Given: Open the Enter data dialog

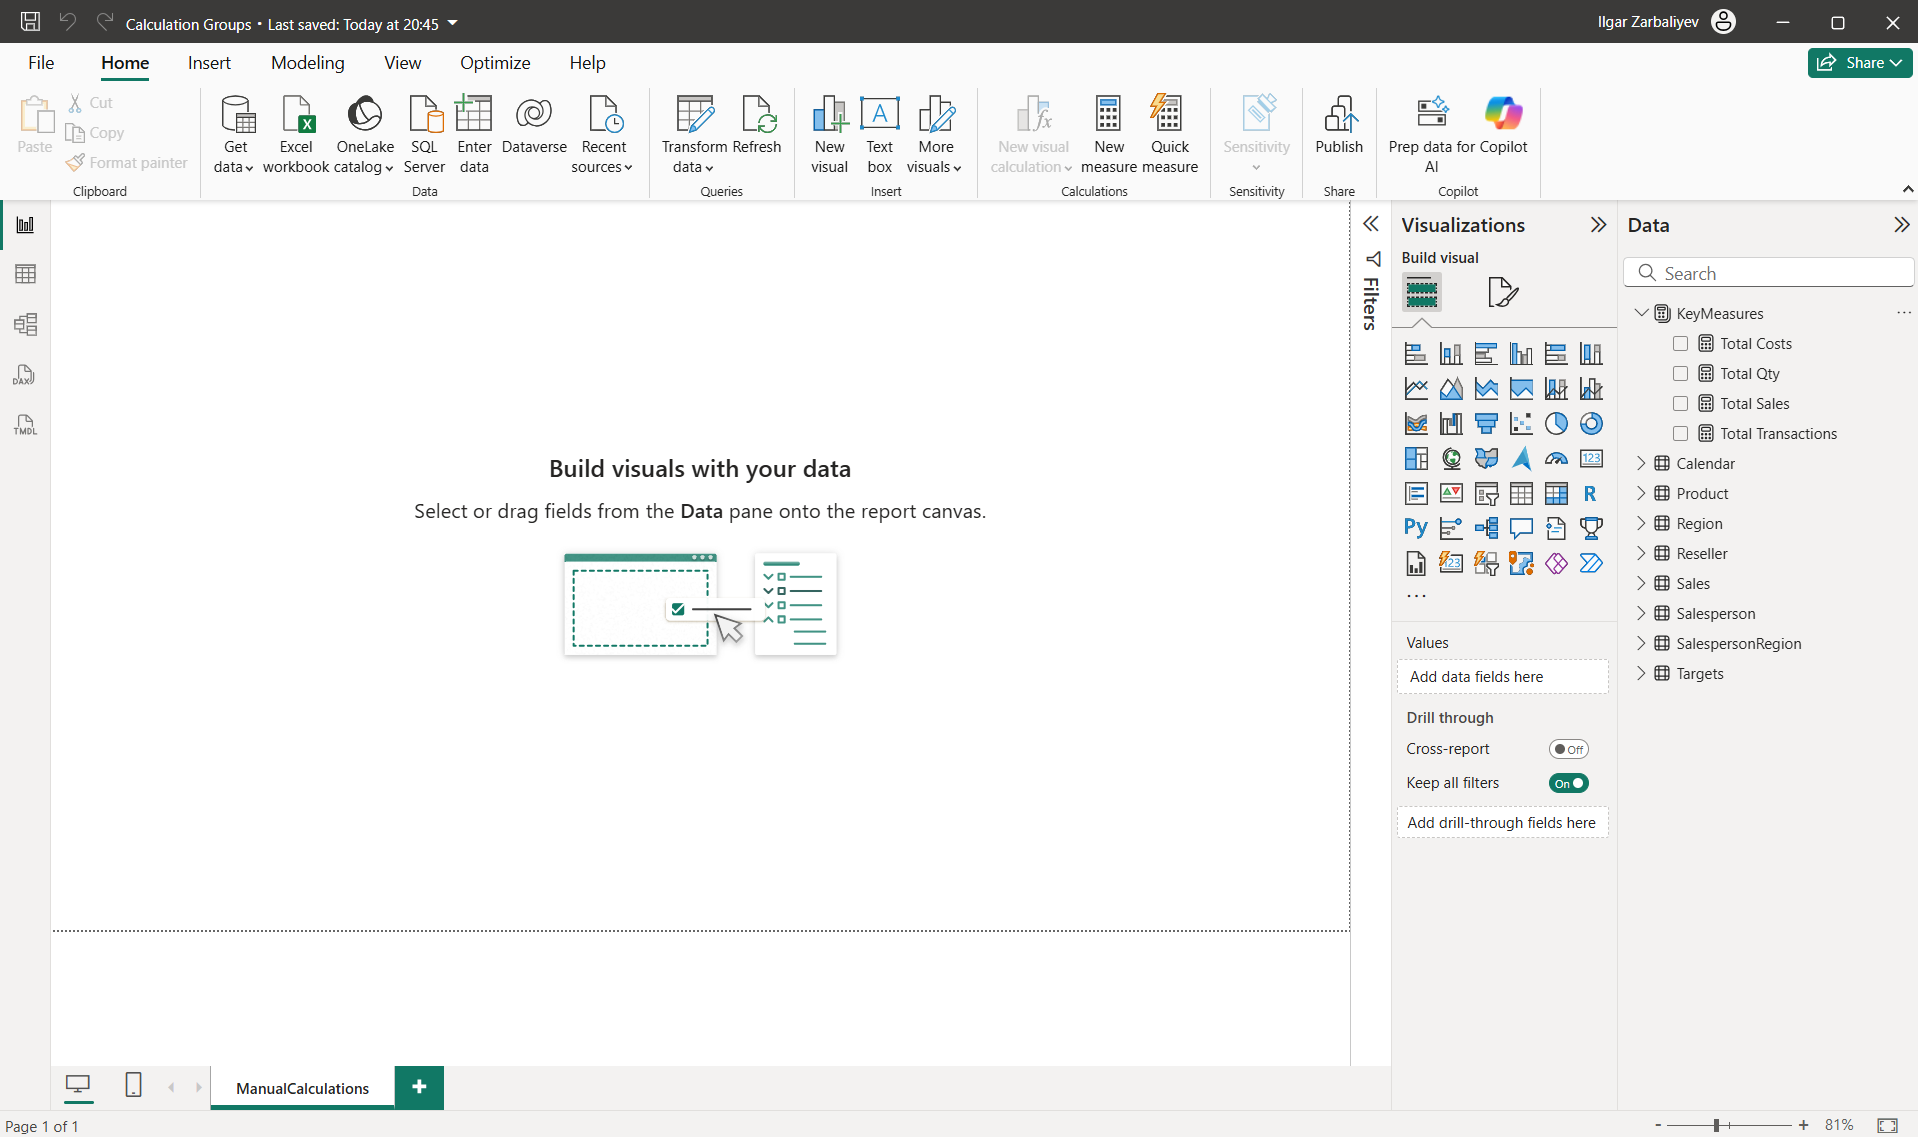Looking at the screenshot, I should point(474,135).
